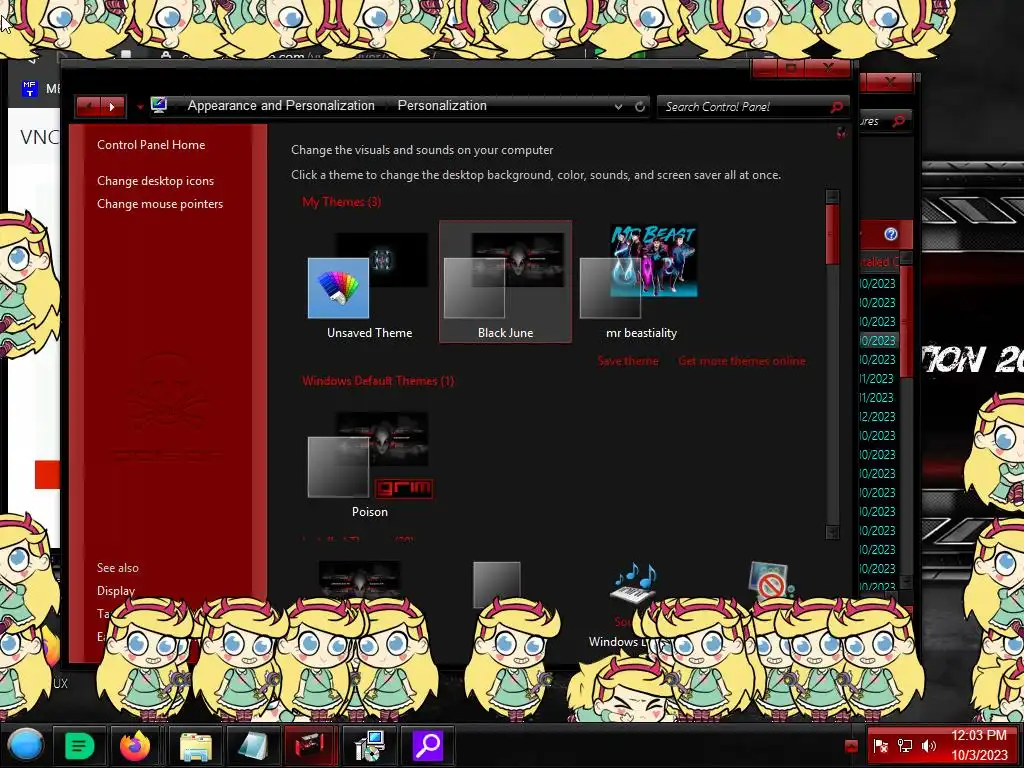Select the Black June theme
Screen dimensions: 1024x768
click(x=505, y=281)
